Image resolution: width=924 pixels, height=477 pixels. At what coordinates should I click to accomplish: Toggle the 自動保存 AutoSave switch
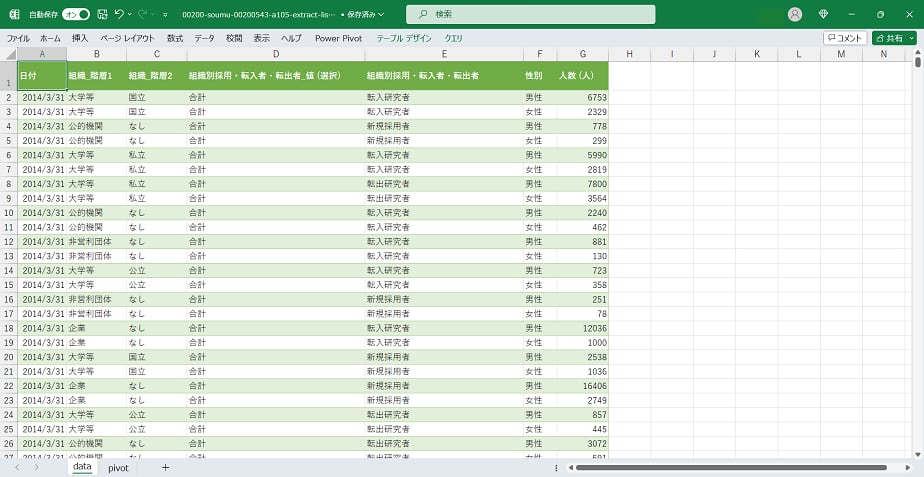coord(76,14)
